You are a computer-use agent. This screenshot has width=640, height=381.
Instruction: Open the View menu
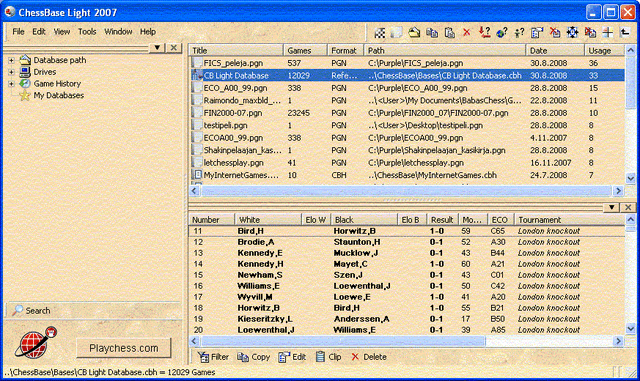coord(62,32)
